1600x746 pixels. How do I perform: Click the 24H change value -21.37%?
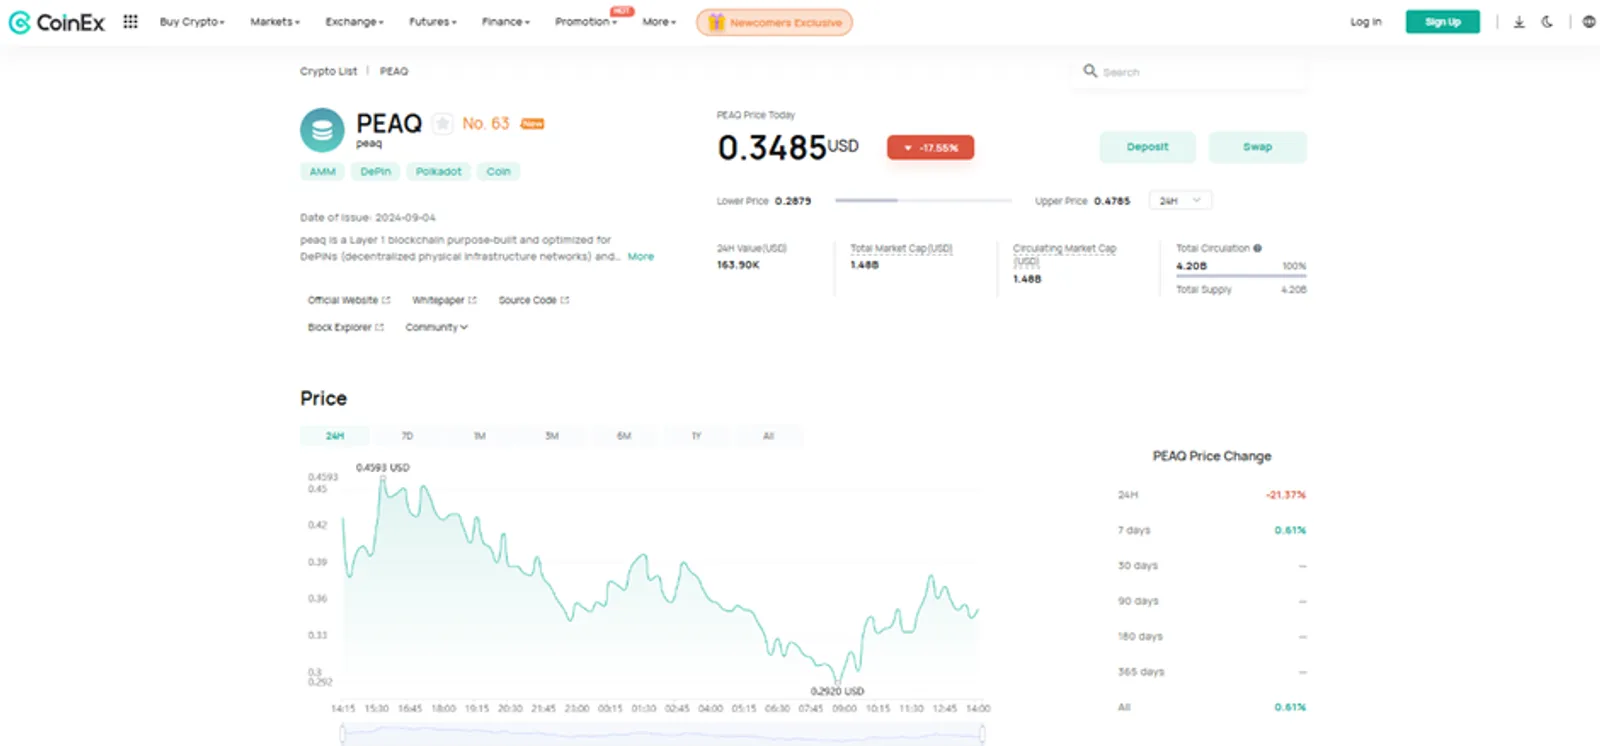pos(1286,495)
